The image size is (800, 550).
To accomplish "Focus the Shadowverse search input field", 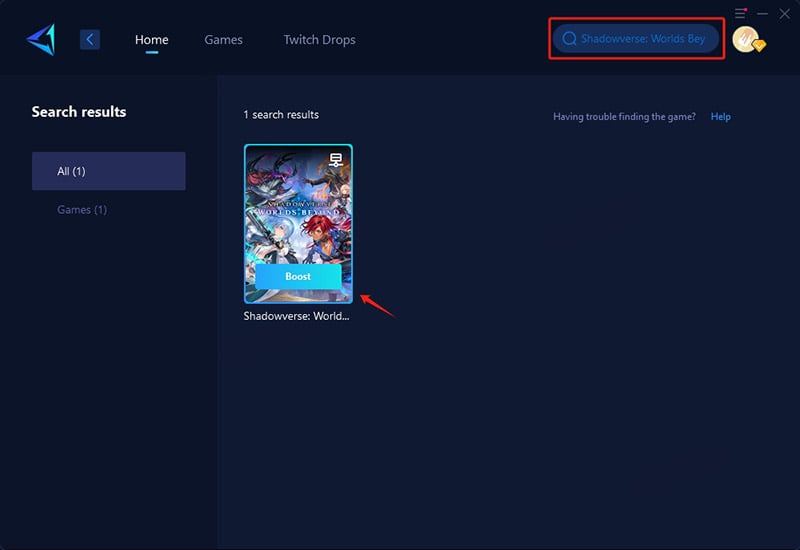I will coord(636,39).
